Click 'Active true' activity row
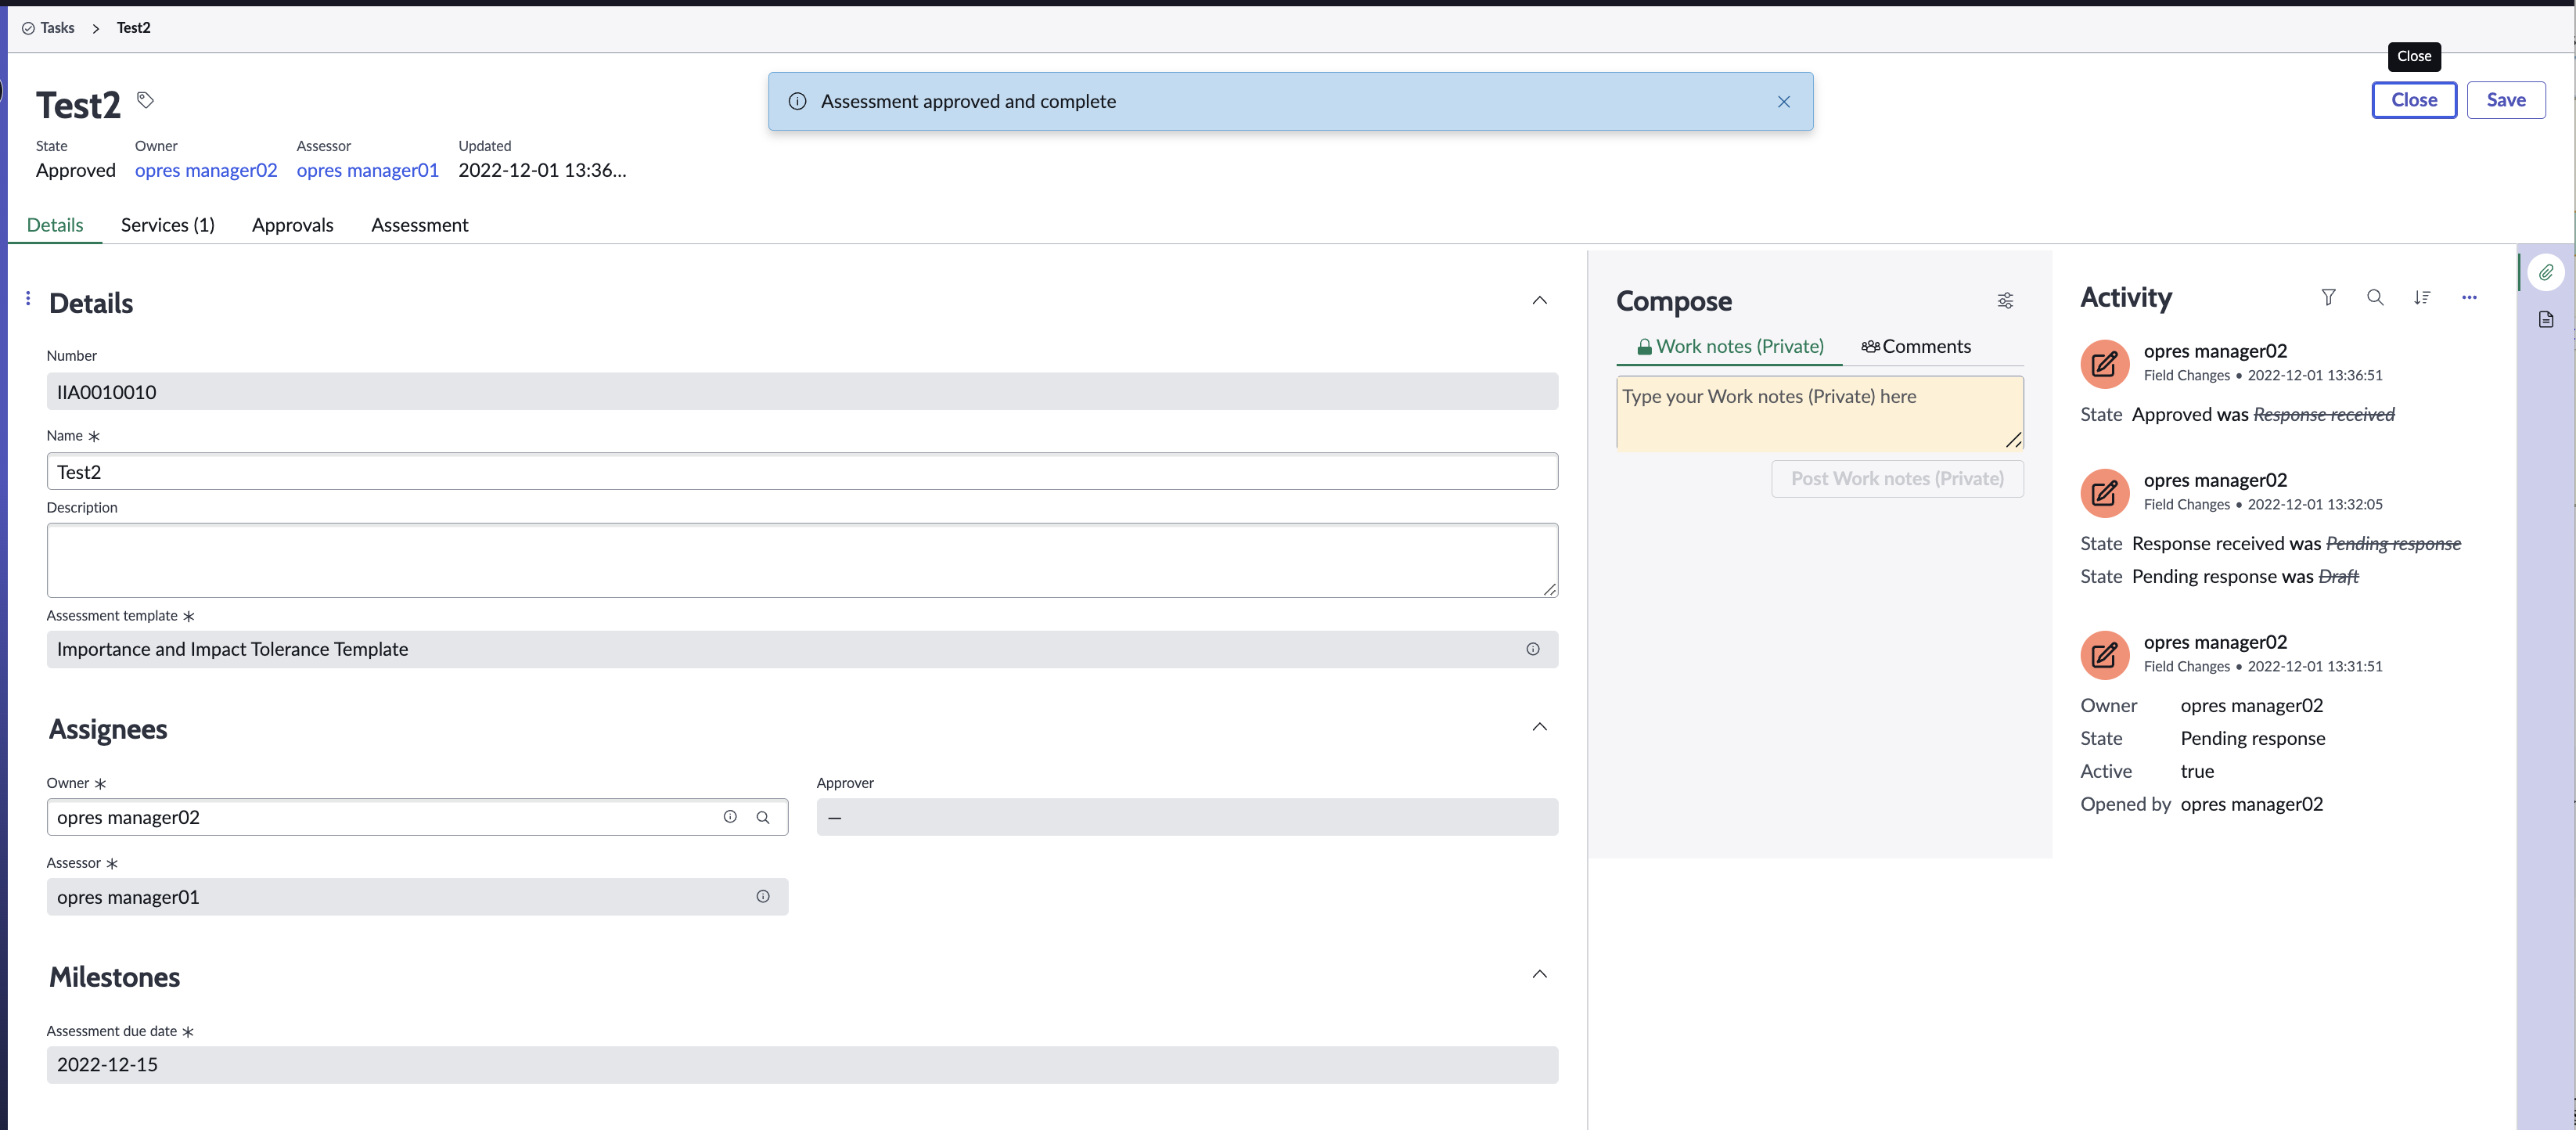 click(2147, 772)
